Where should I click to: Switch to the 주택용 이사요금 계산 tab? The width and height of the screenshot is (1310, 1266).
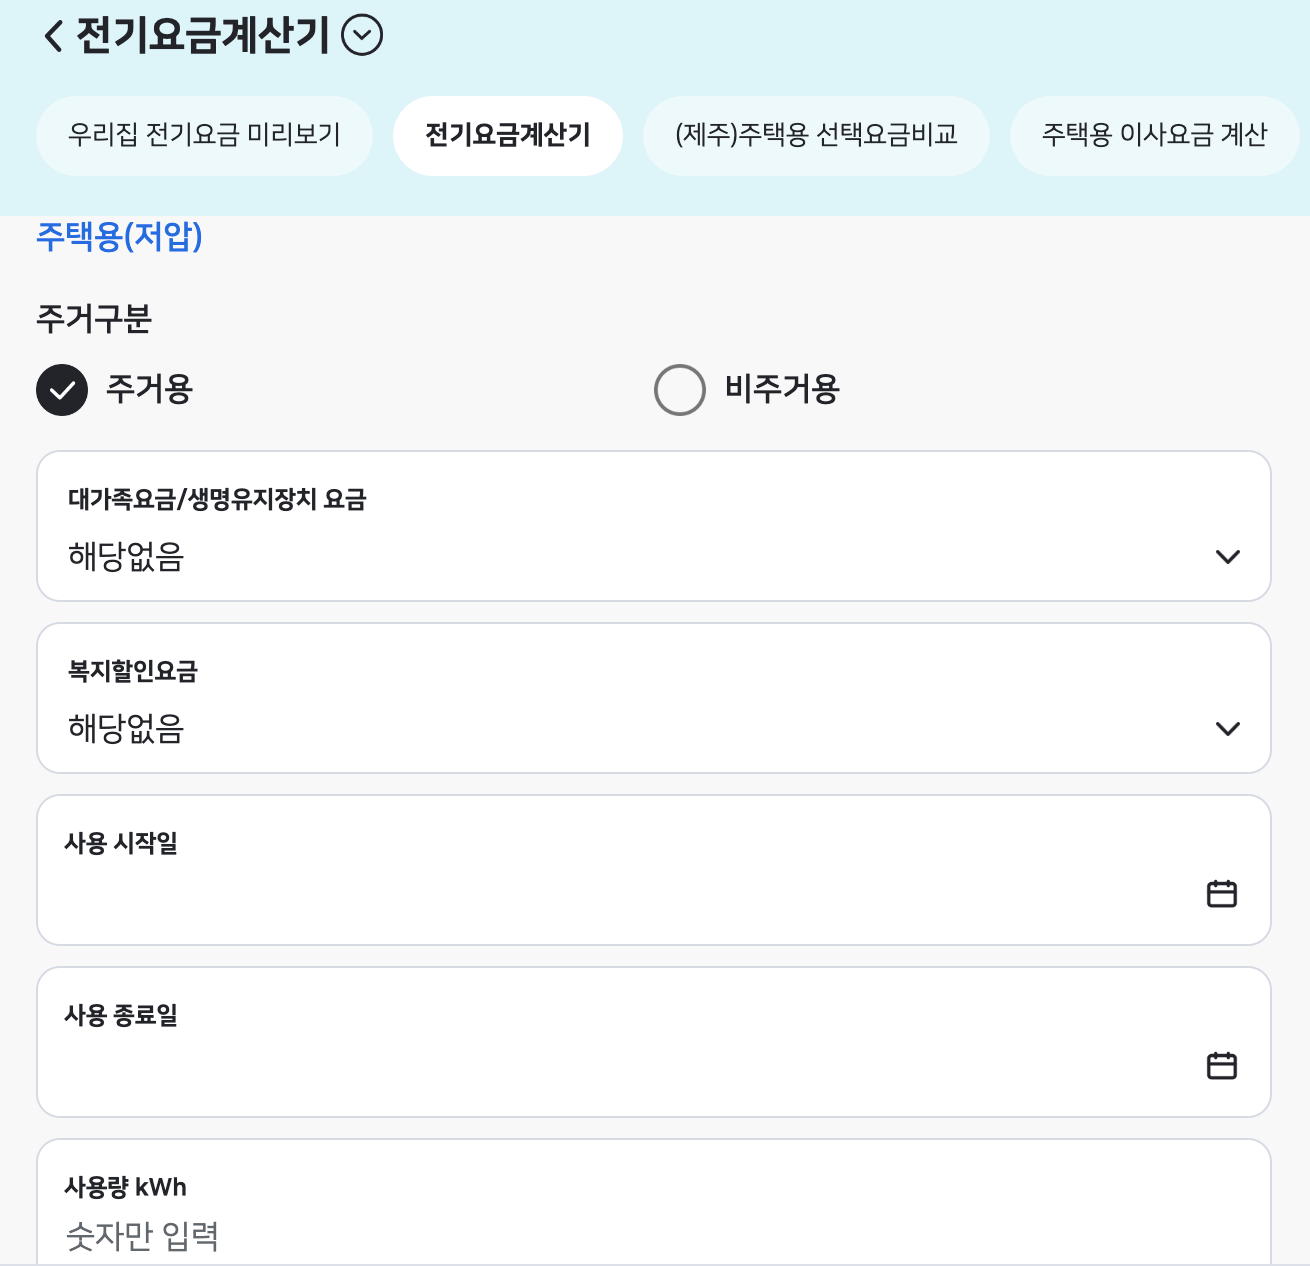point(1155,135)
